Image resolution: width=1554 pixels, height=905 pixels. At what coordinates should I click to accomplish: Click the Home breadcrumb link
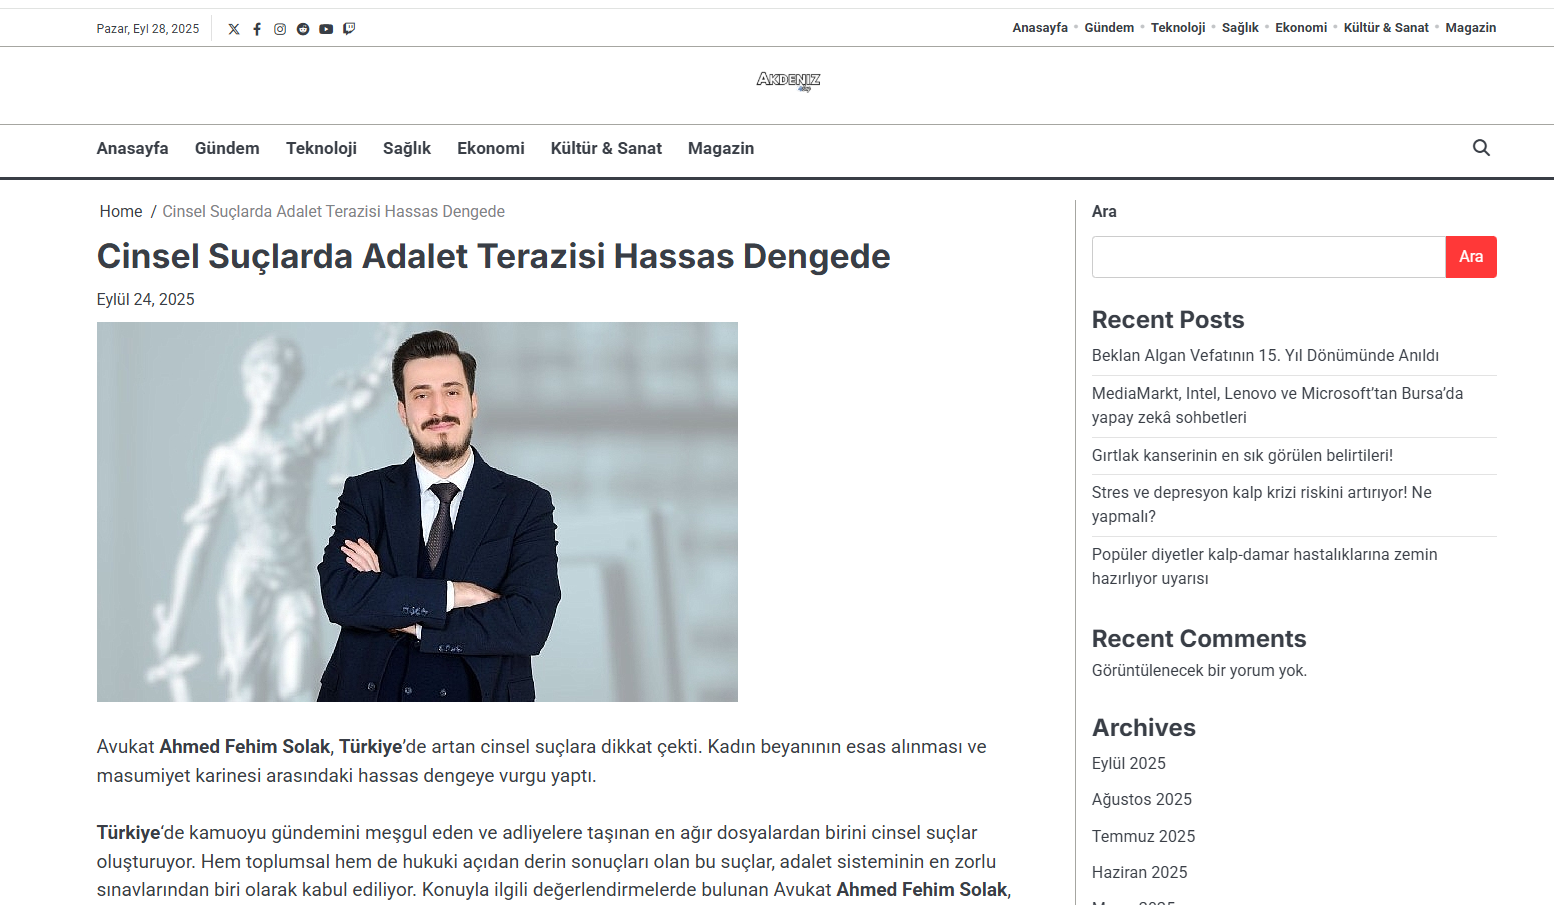[121, 212]
